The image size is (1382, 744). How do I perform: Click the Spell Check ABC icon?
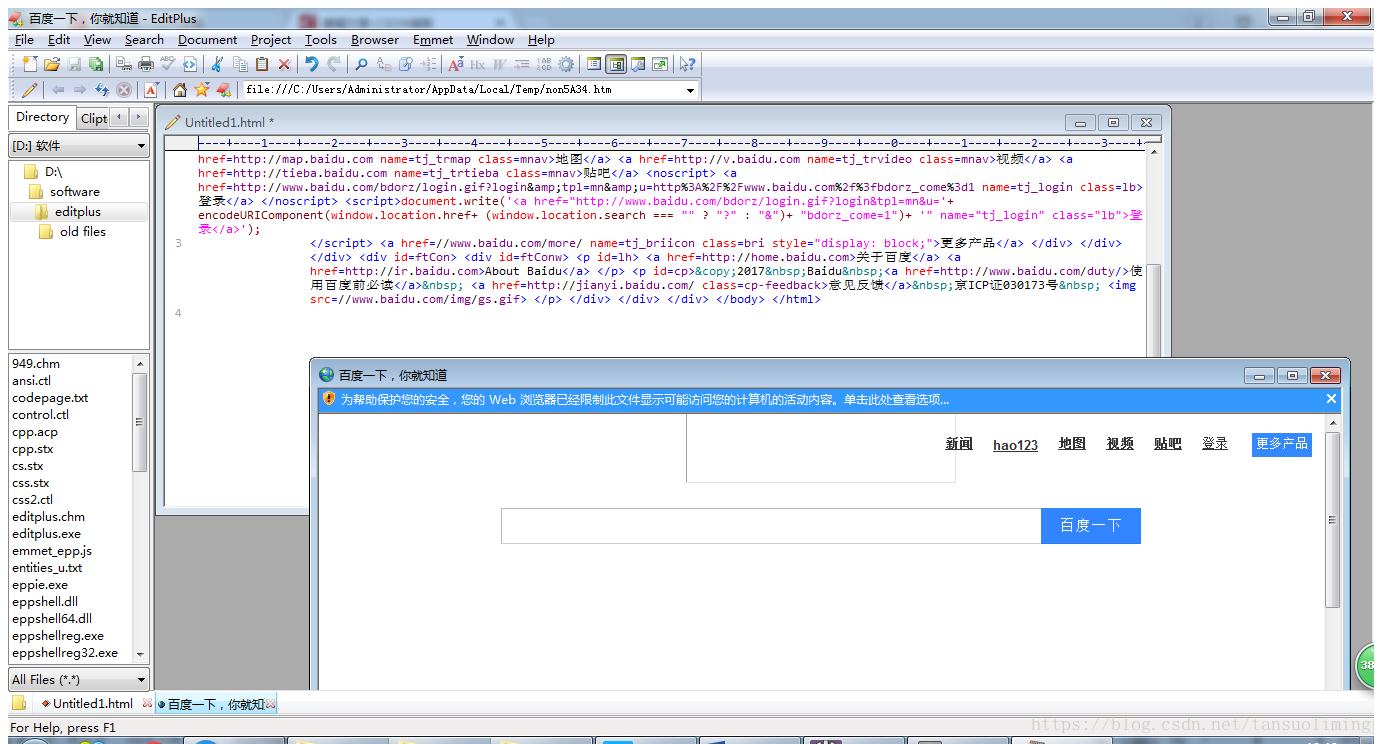[x=167, y=64]
